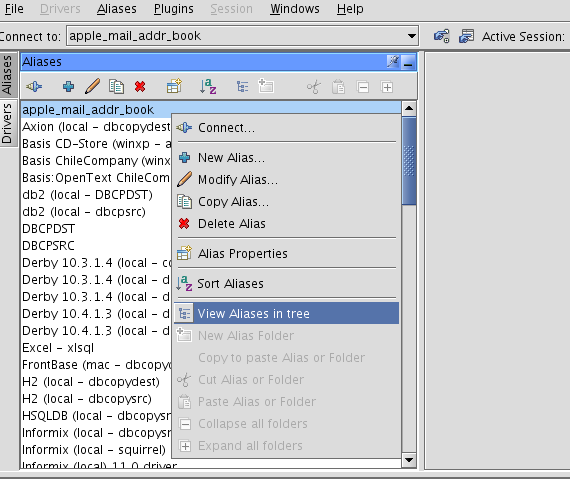Click the second session icon beside Active Session label
Image resolution: width=570 pixels, height=483 pixels.
(x=466, y=36)
